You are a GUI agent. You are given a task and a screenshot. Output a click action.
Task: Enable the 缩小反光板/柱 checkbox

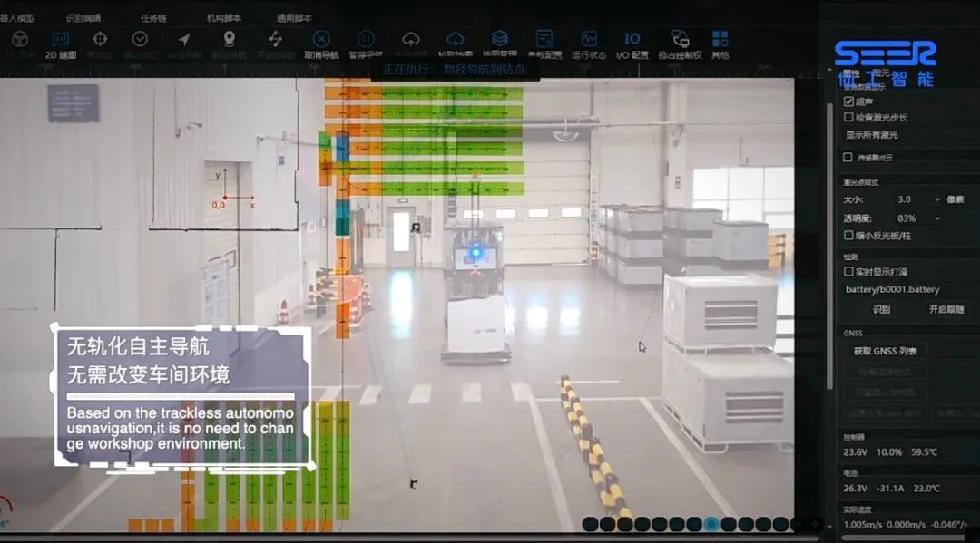(x=849, y=235)
